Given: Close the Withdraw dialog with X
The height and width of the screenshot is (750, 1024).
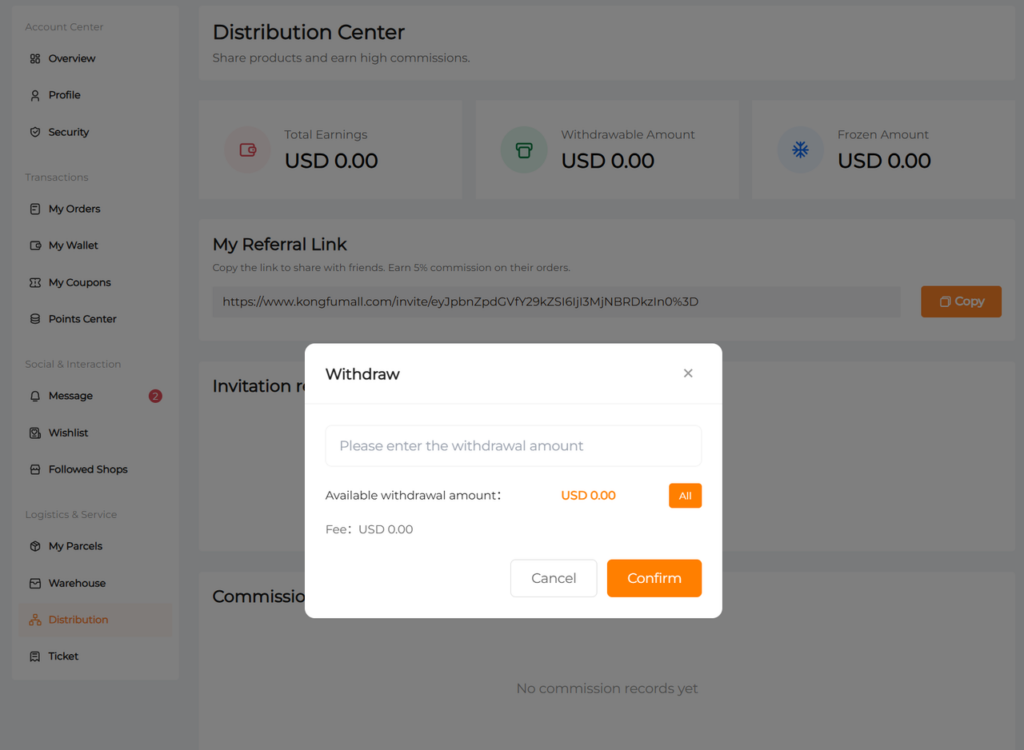Looking at the screenshot, I should point(688,373).
